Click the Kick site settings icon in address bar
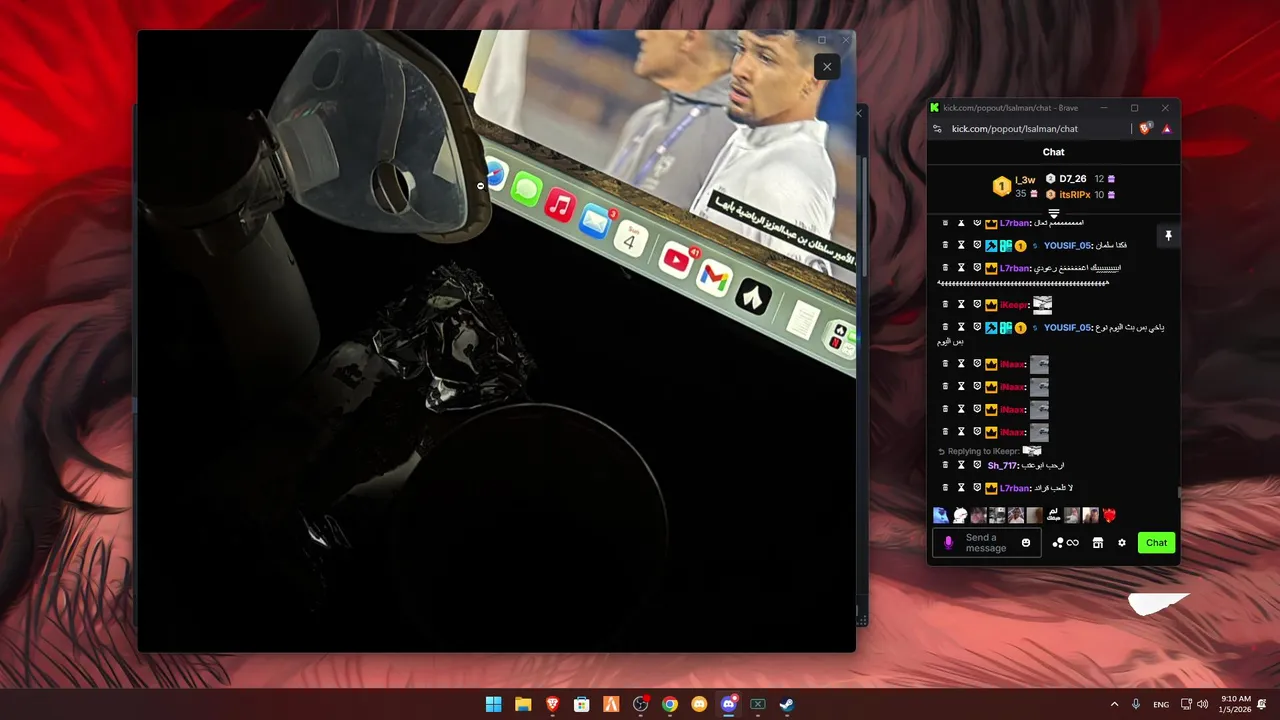 [937, 129]
